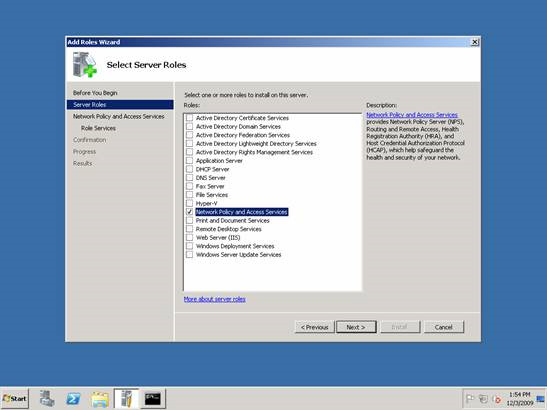Open Network Policy and Access Services sidebar step
Image resolution: width=547 pixels, height=410 pixels.
click(119, 117)
